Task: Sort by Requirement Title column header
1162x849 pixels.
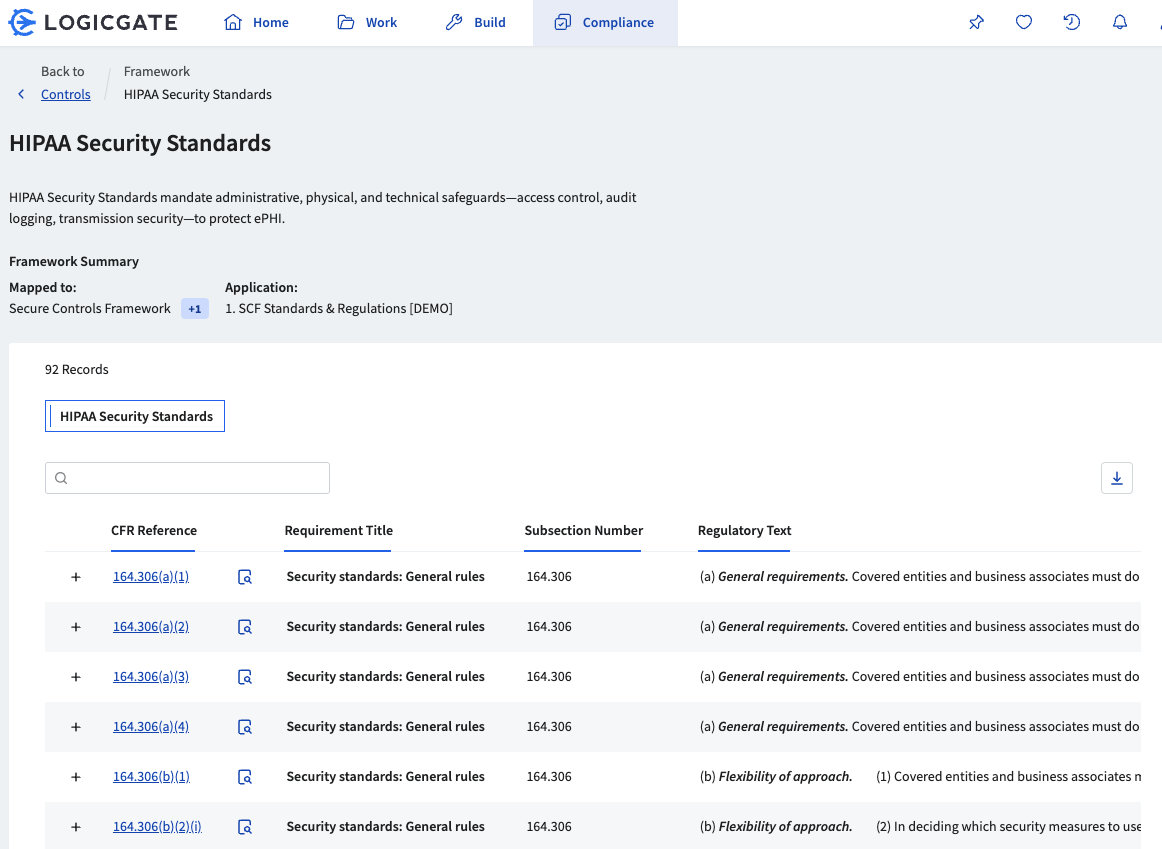Action: 338,531
